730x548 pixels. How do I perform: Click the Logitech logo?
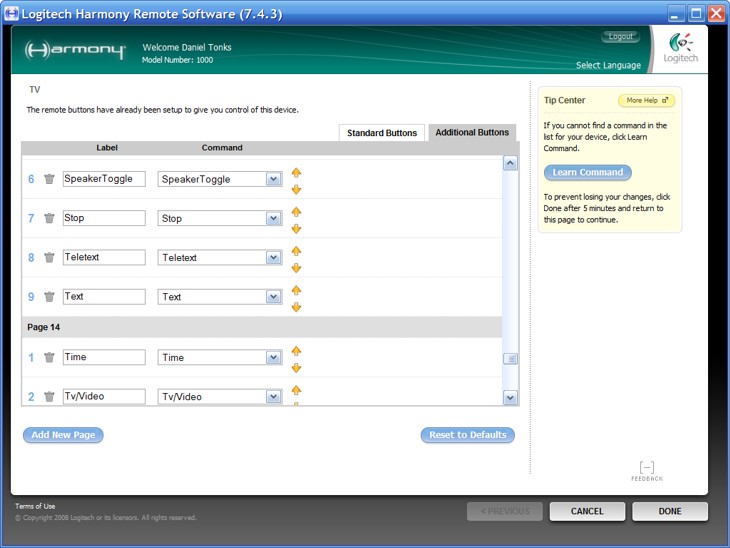point(681,48)
